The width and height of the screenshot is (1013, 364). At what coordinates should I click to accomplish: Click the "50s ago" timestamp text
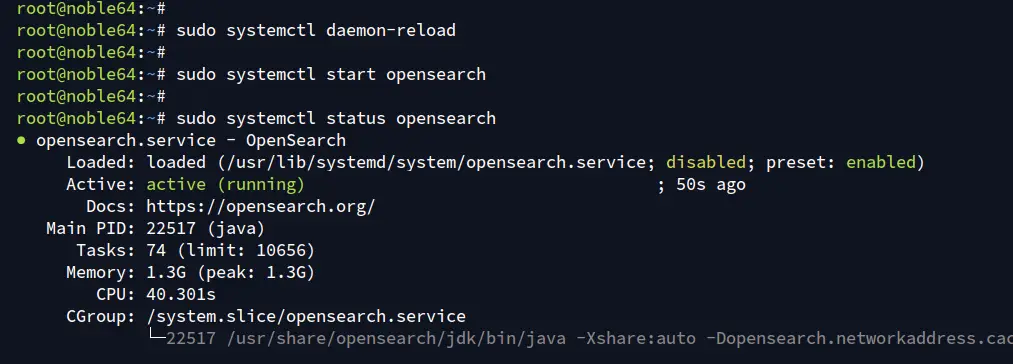711,185
